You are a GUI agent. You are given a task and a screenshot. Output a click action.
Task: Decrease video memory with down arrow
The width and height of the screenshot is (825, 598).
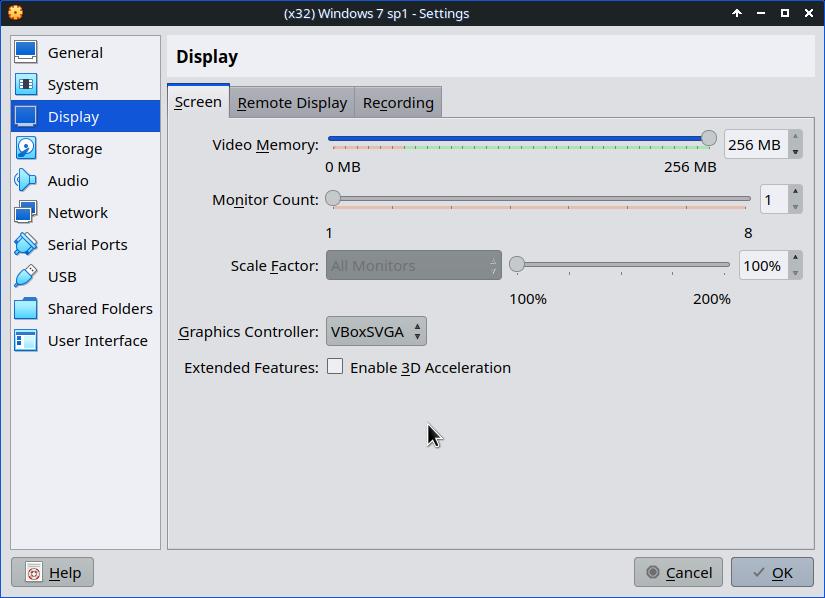click(796, 151)
